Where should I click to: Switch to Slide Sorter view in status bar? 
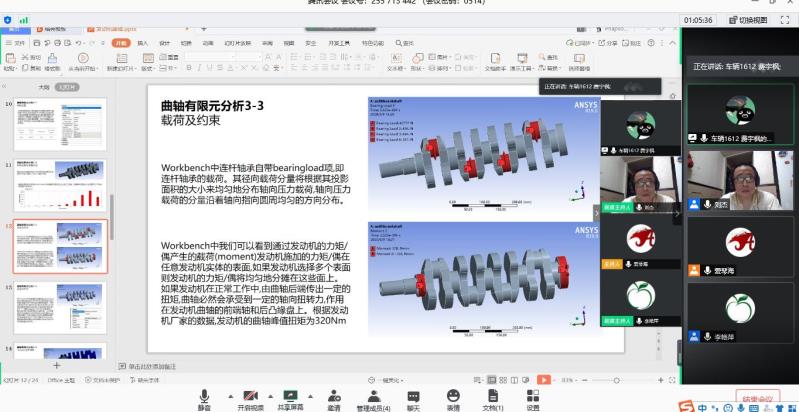(x=503, y=380)
